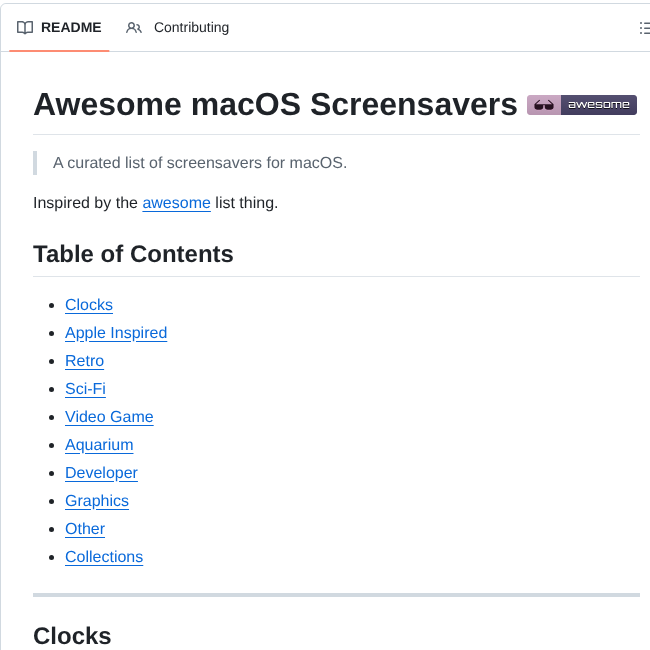Screen dimensions: 650x650
Task: Visit the Graphics contents link
Action: point(97,501)
